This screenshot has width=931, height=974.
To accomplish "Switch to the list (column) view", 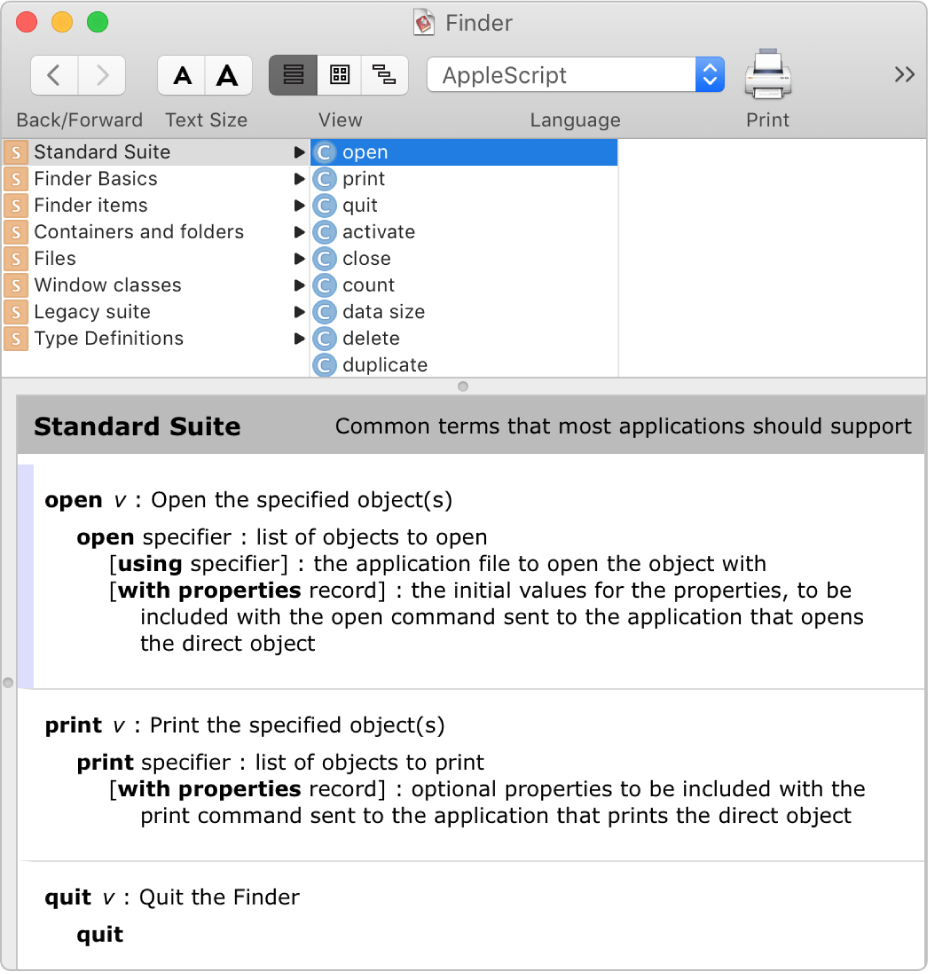I will coord(293,75).
